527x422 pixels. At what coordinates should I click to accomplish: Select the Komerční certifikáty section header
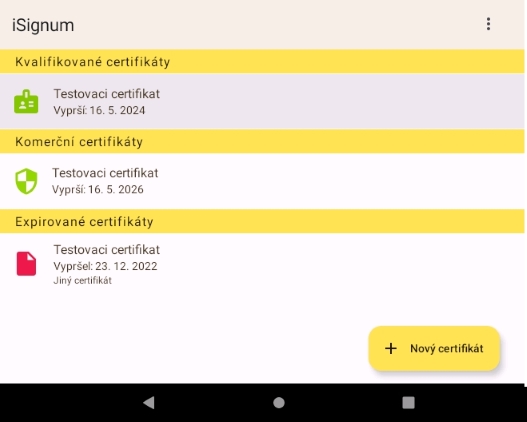[262, 141]
